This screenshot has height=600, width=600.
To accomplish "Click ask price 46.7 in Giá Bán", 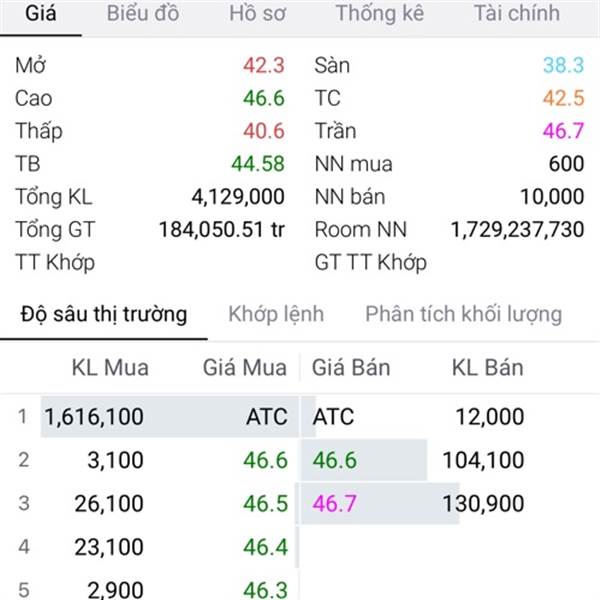I will [334, 503].
